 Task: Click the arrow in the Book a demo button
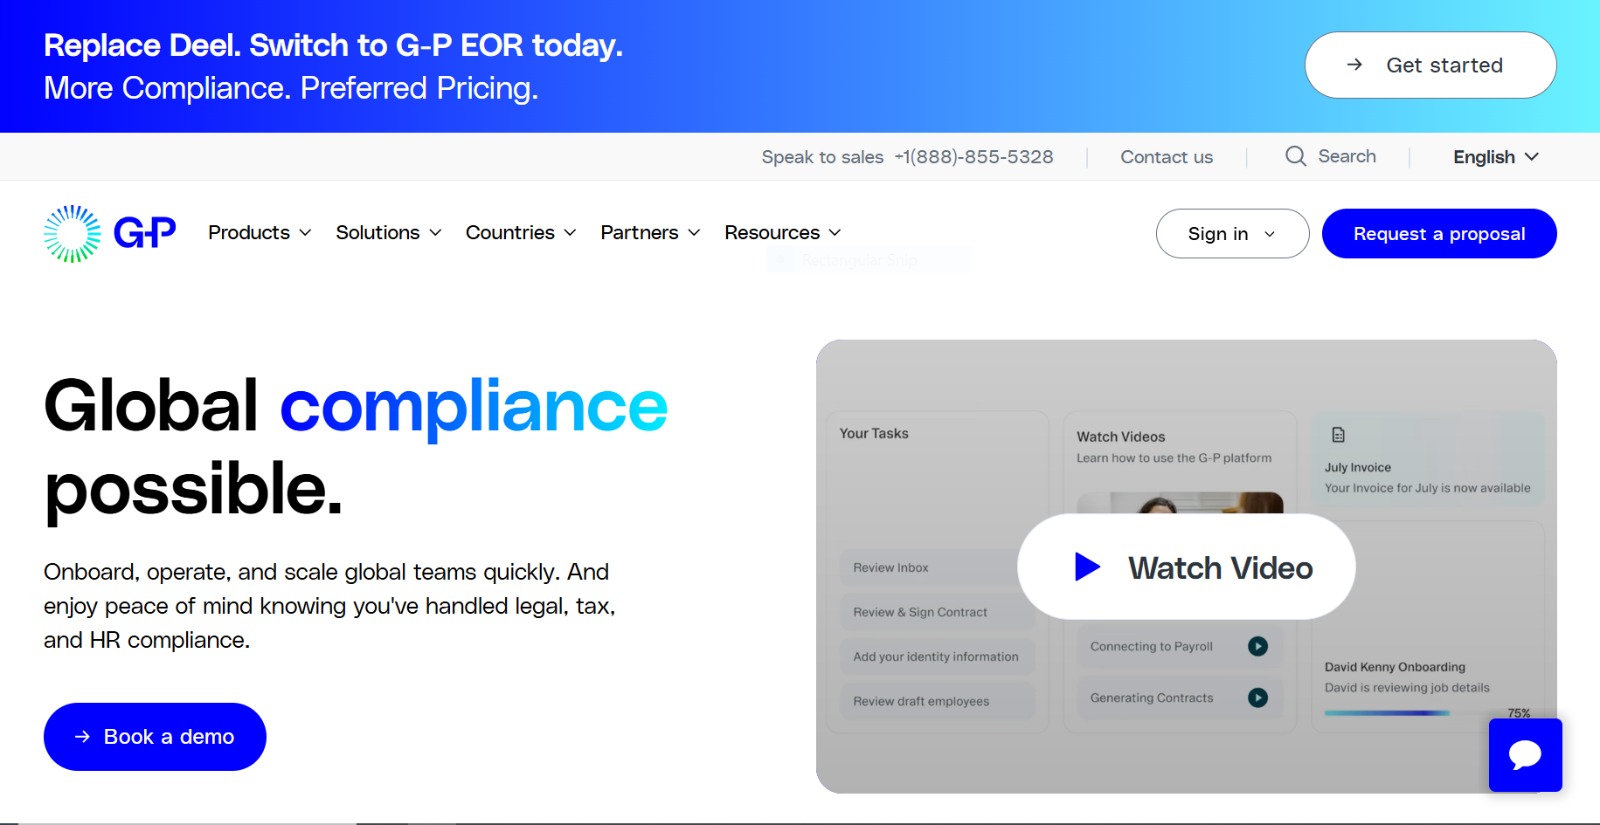(82, 737)
